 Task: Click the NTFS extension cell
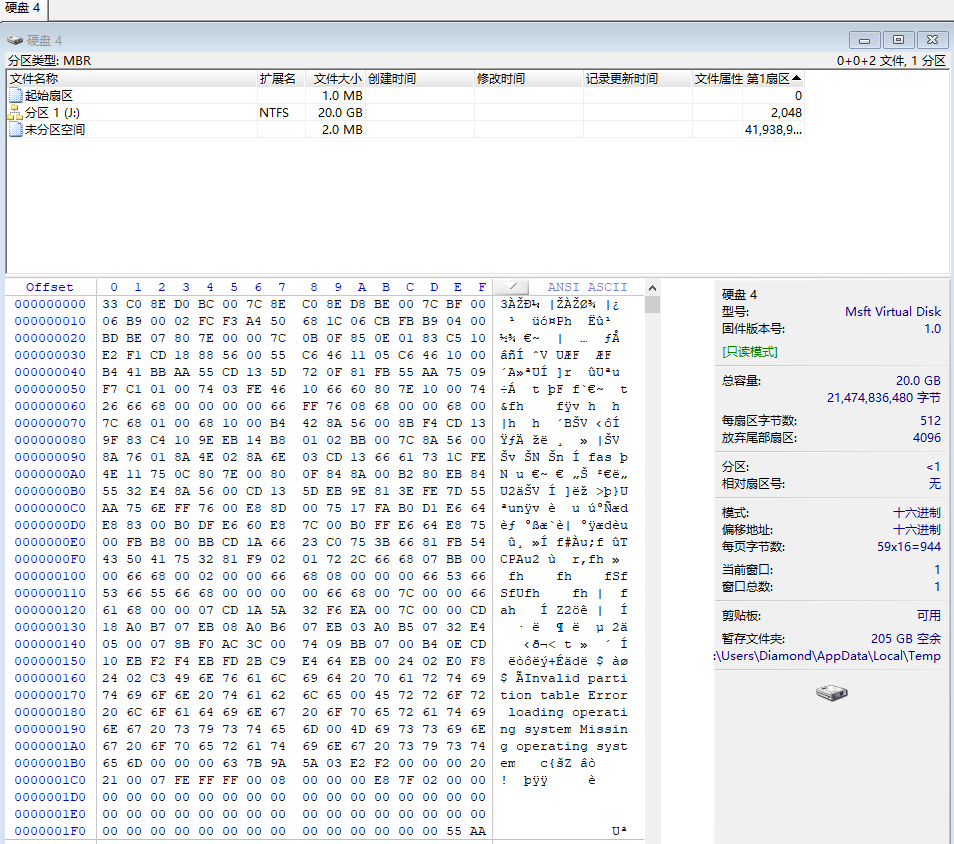click(274, 113)
